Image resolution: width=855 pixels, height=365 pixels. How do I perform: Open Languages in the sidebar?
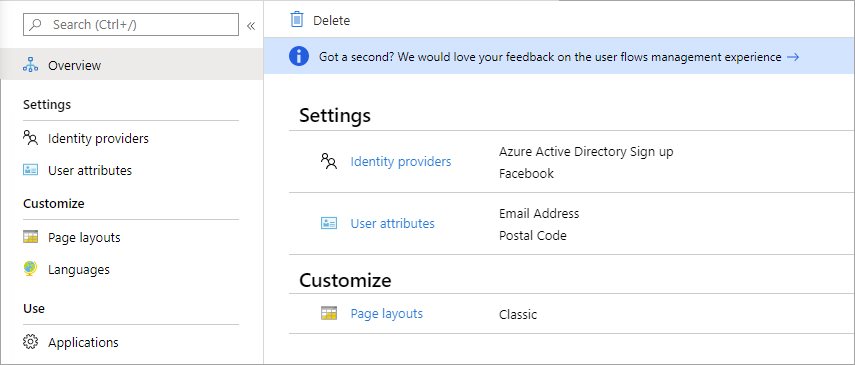[x=79, y=270]
